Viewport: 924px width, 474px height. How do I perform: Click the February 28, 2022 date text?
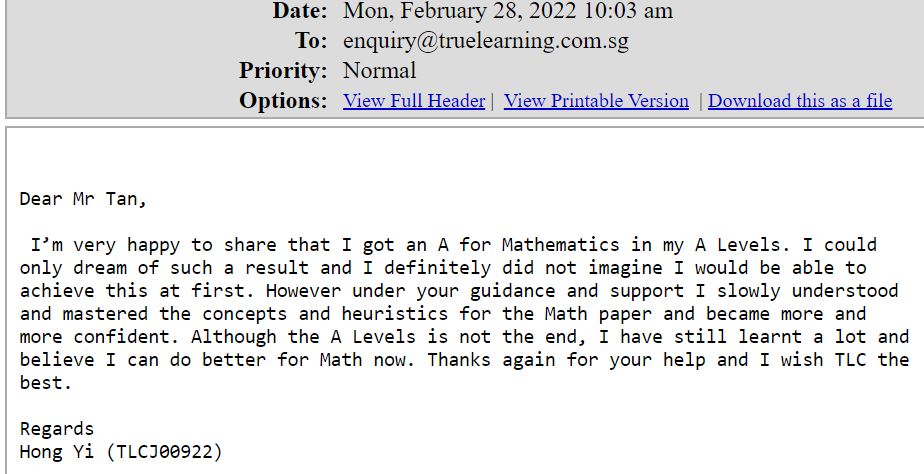[491, 11]
